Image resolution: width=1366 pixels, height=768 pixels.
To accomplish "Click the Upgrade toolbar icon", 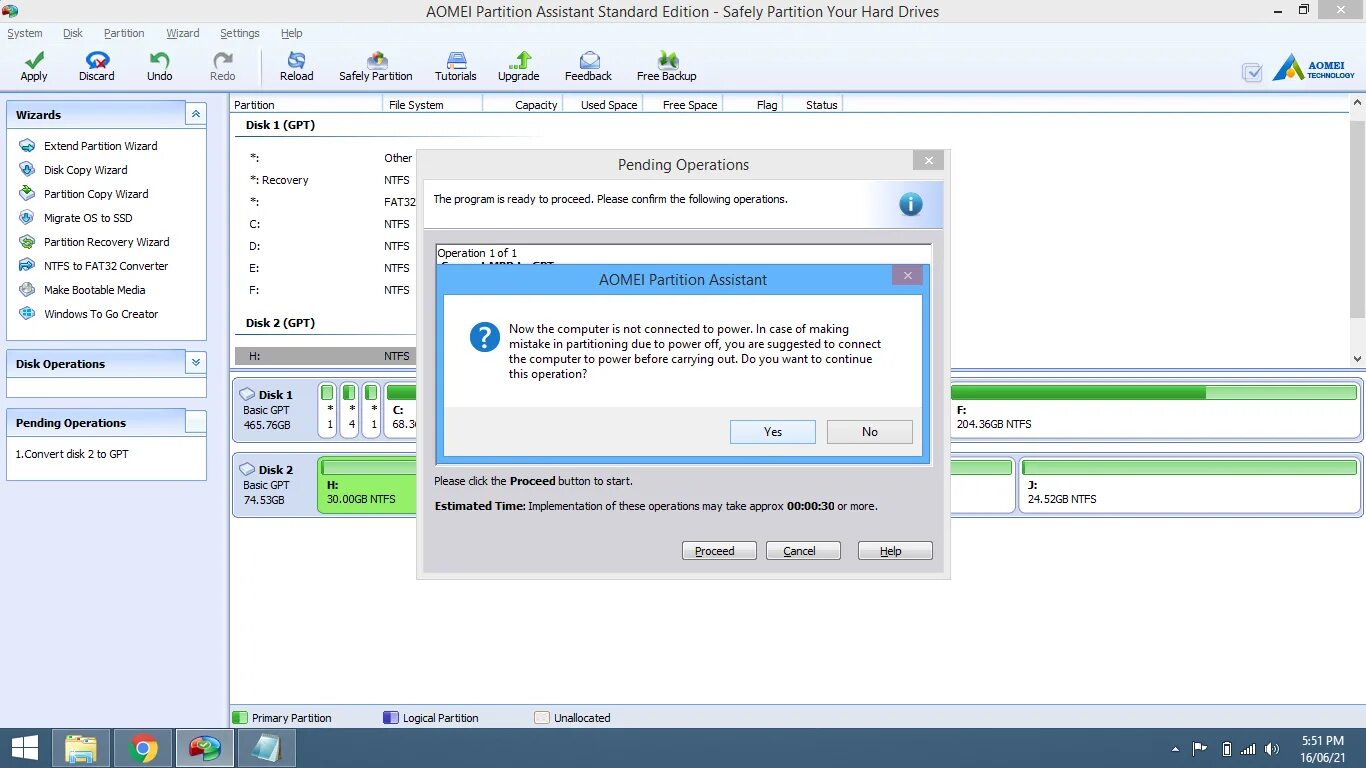I will (x=519, y=67).
